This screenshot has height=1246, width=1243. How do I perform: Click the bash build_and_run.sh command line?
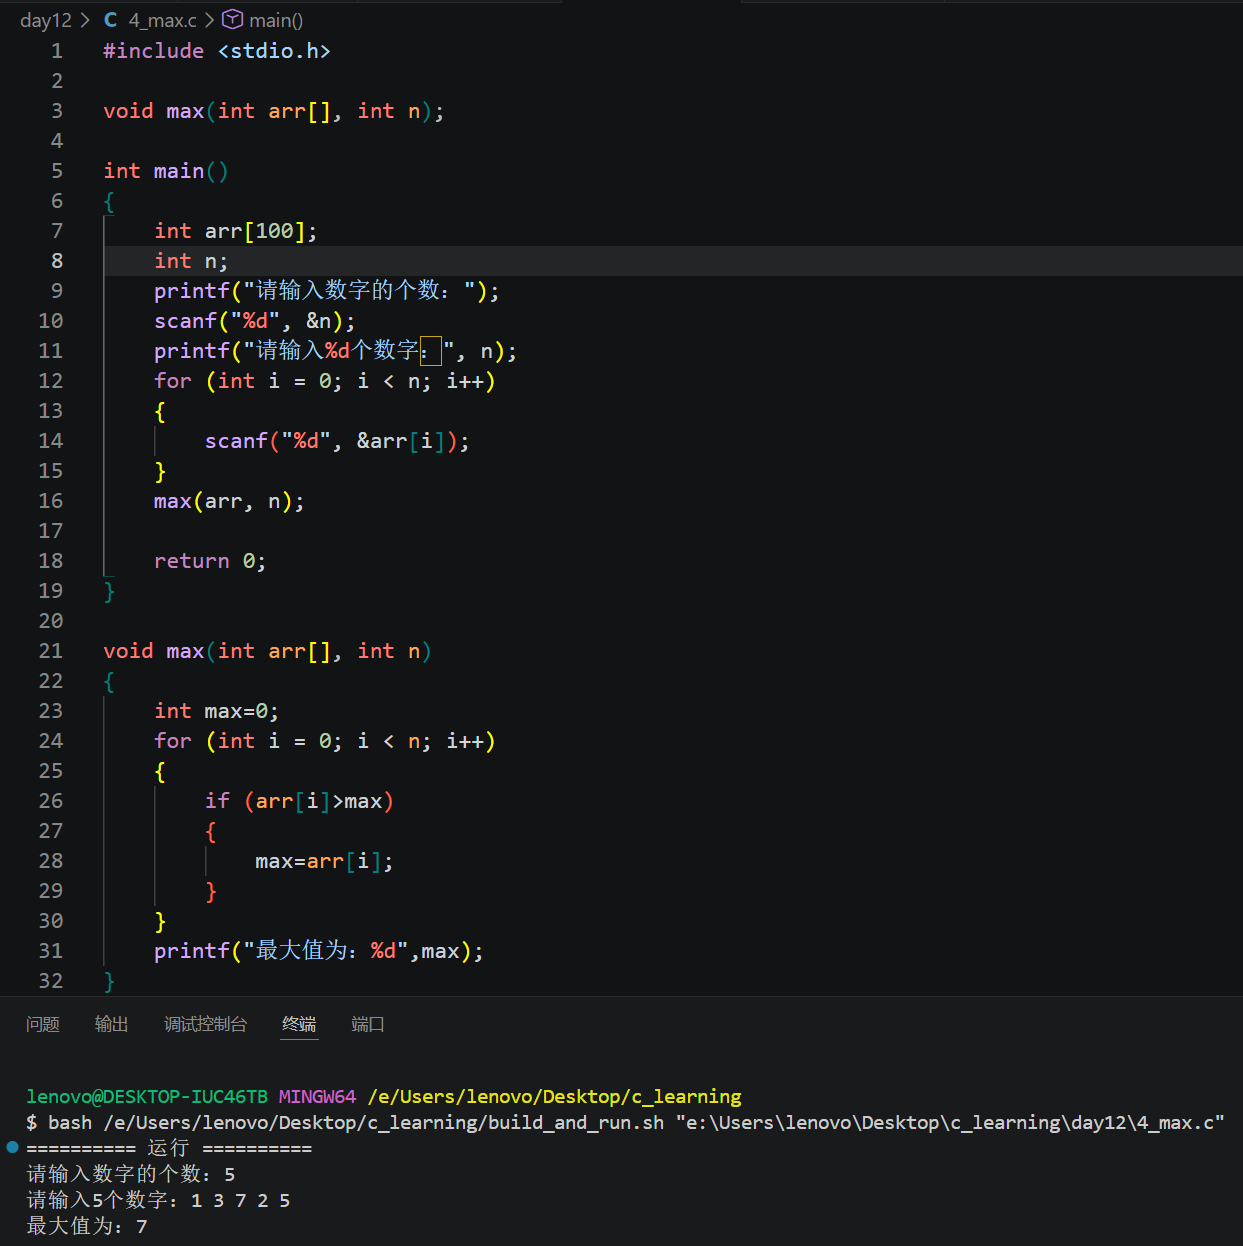point(625,1123)
